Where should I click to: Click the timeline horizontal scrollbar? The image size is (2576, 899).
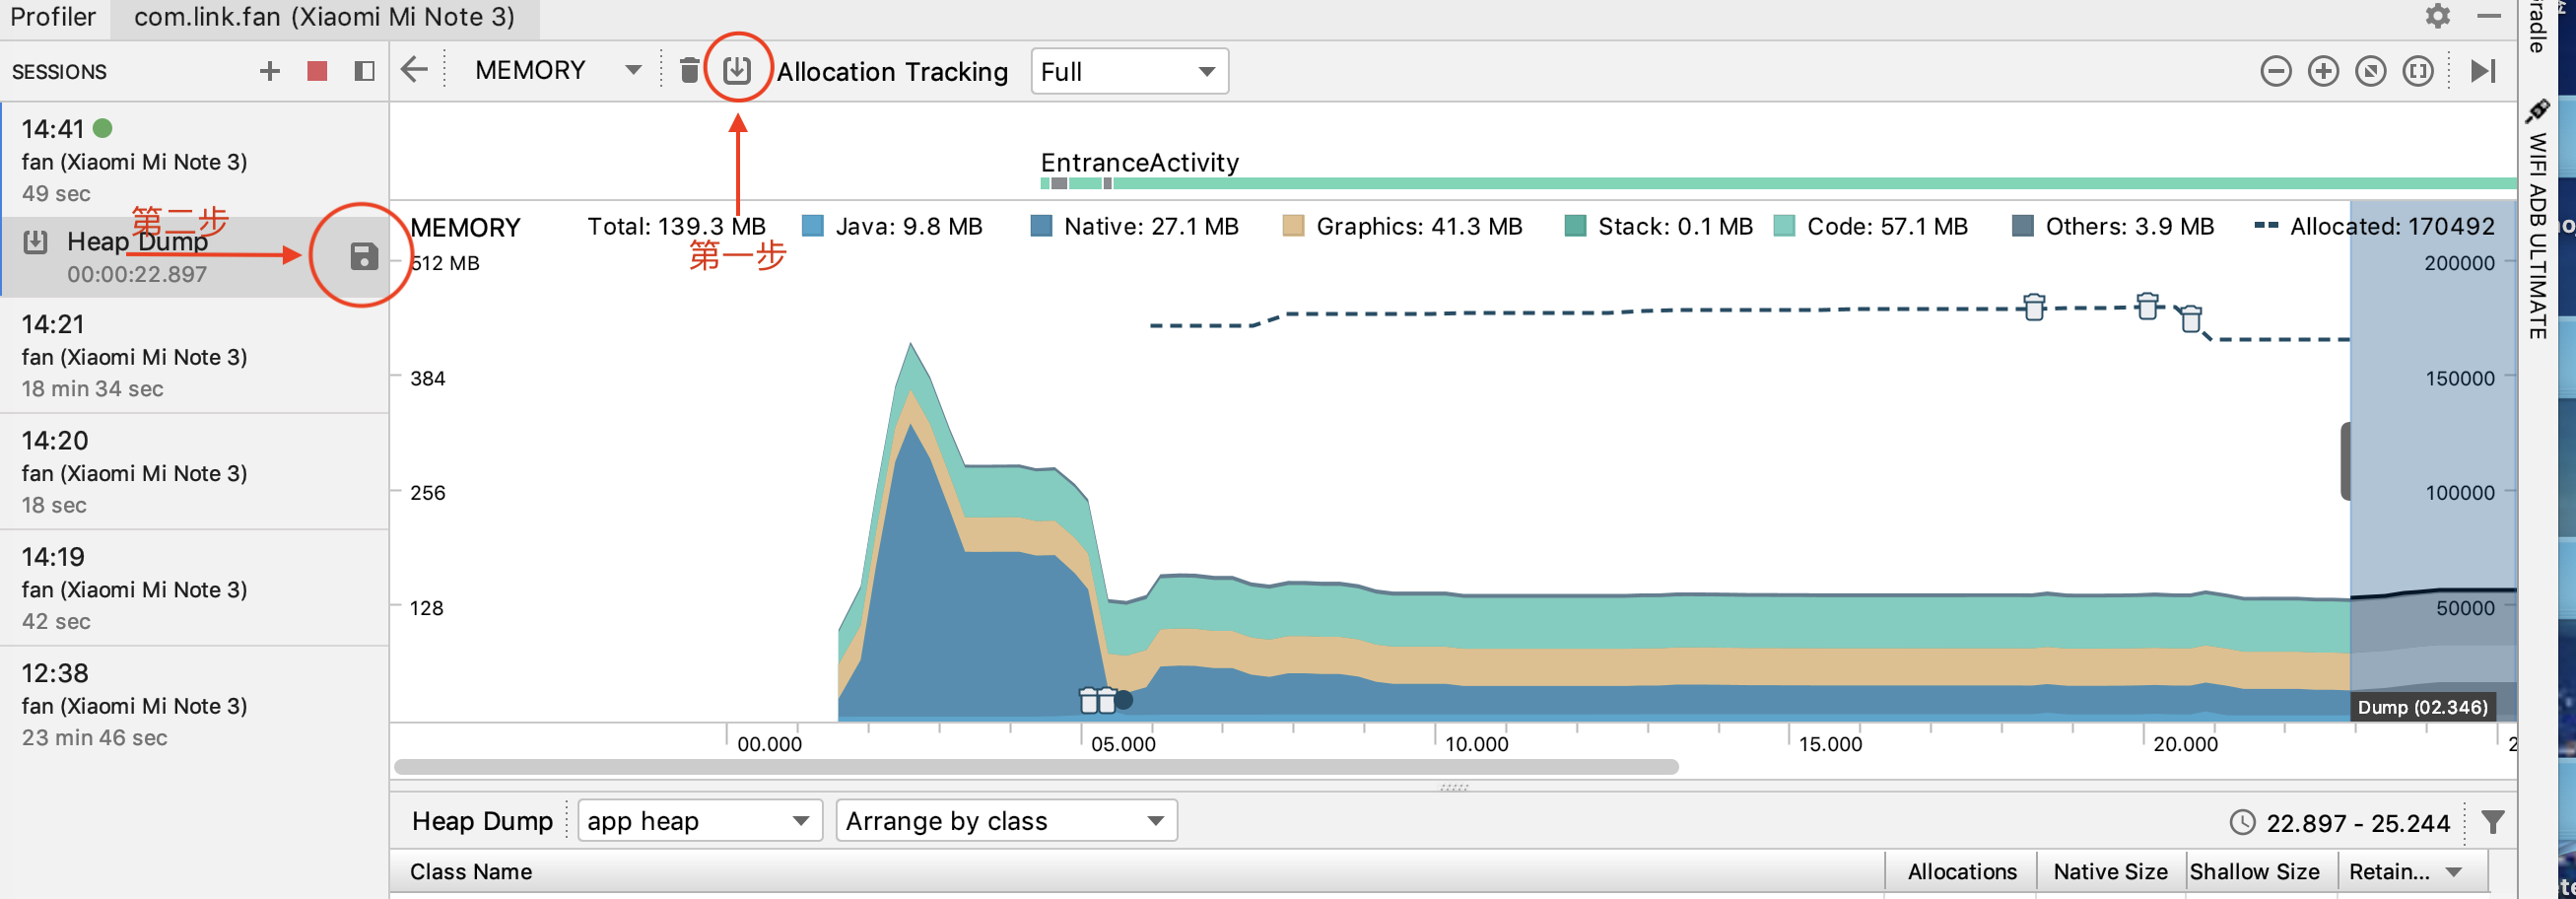[x=1036, y=767]
